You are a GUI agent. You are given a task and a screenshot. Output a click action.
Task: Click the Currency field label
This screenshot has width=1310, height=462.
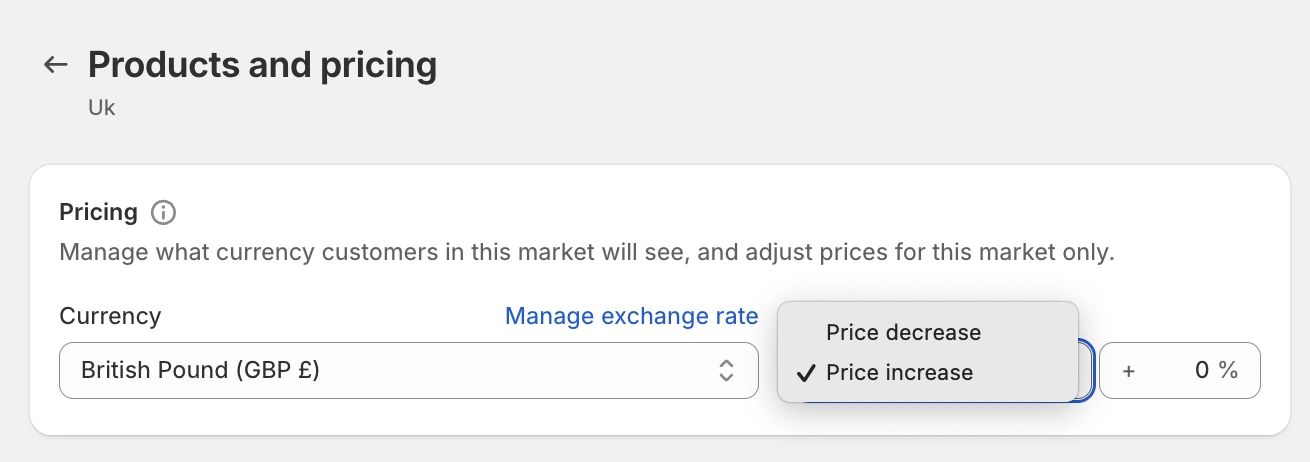[x=110, y=316]
